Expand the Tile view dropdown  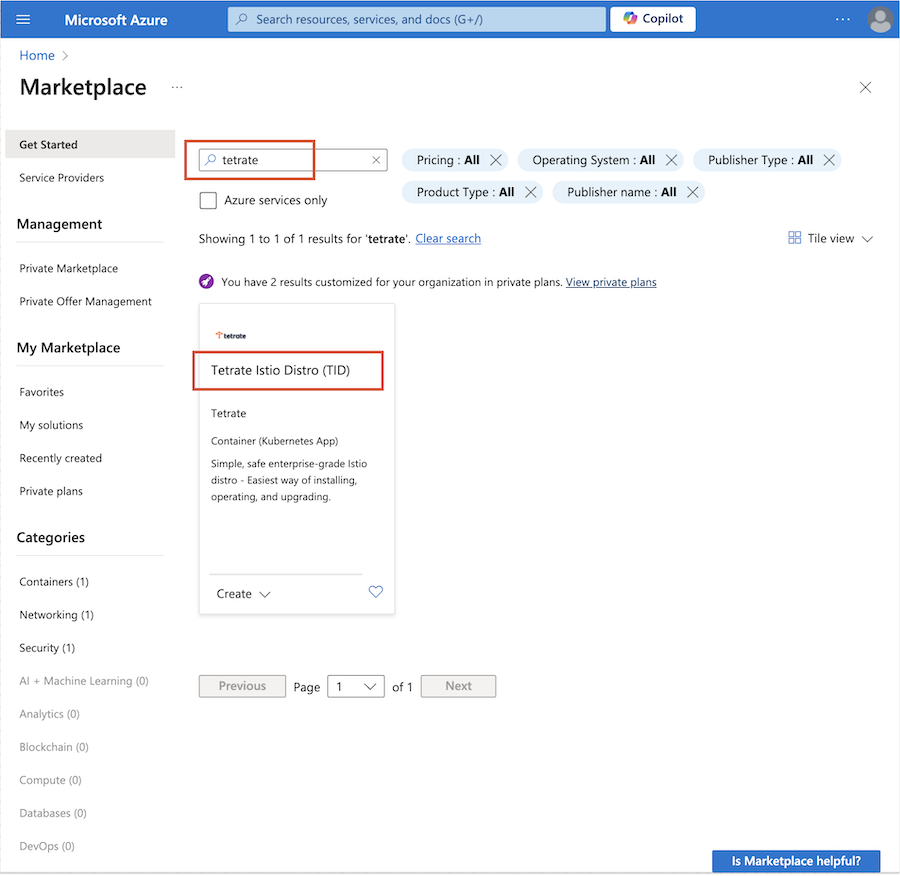831,239
